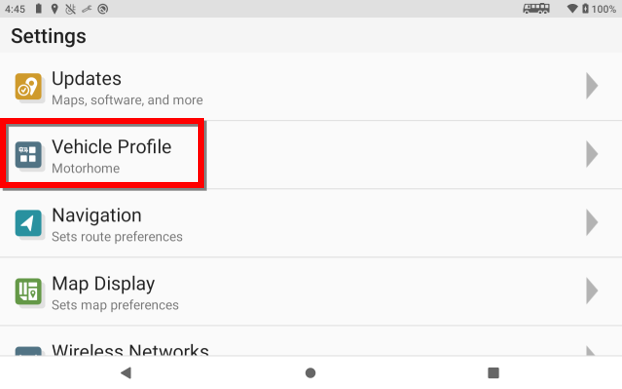
Task: Expand the Updates row chevron
Action: coord(592,86)
